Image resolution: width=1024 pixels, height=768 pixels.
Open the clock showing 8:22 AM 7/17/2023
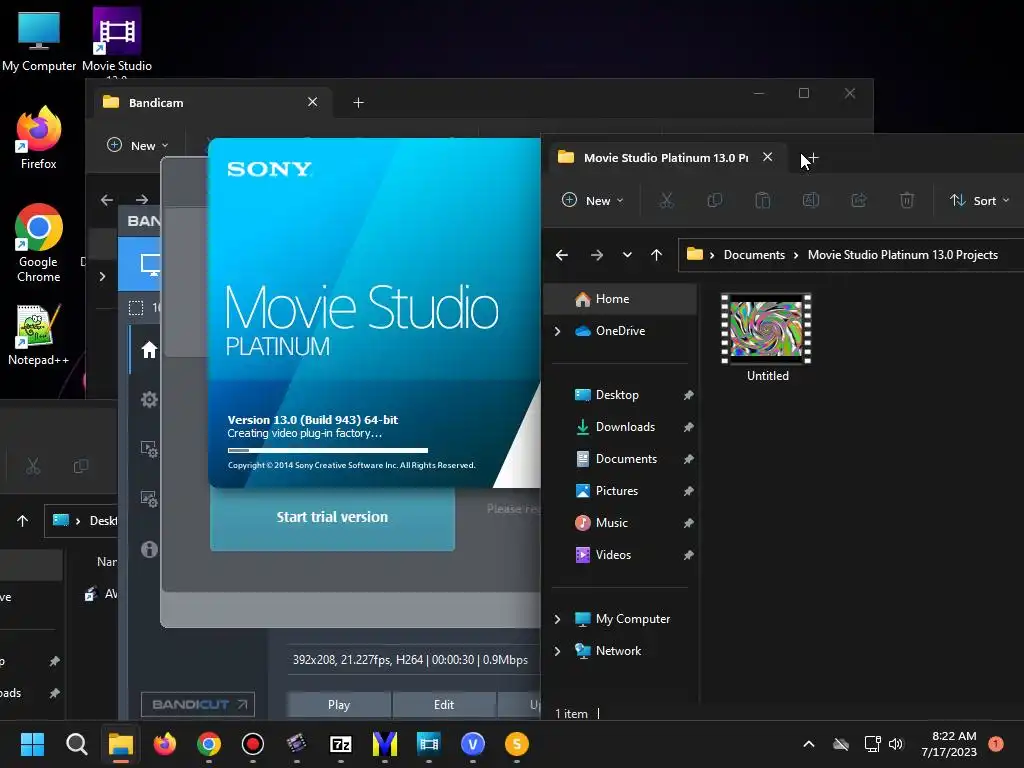pos(950,744)
